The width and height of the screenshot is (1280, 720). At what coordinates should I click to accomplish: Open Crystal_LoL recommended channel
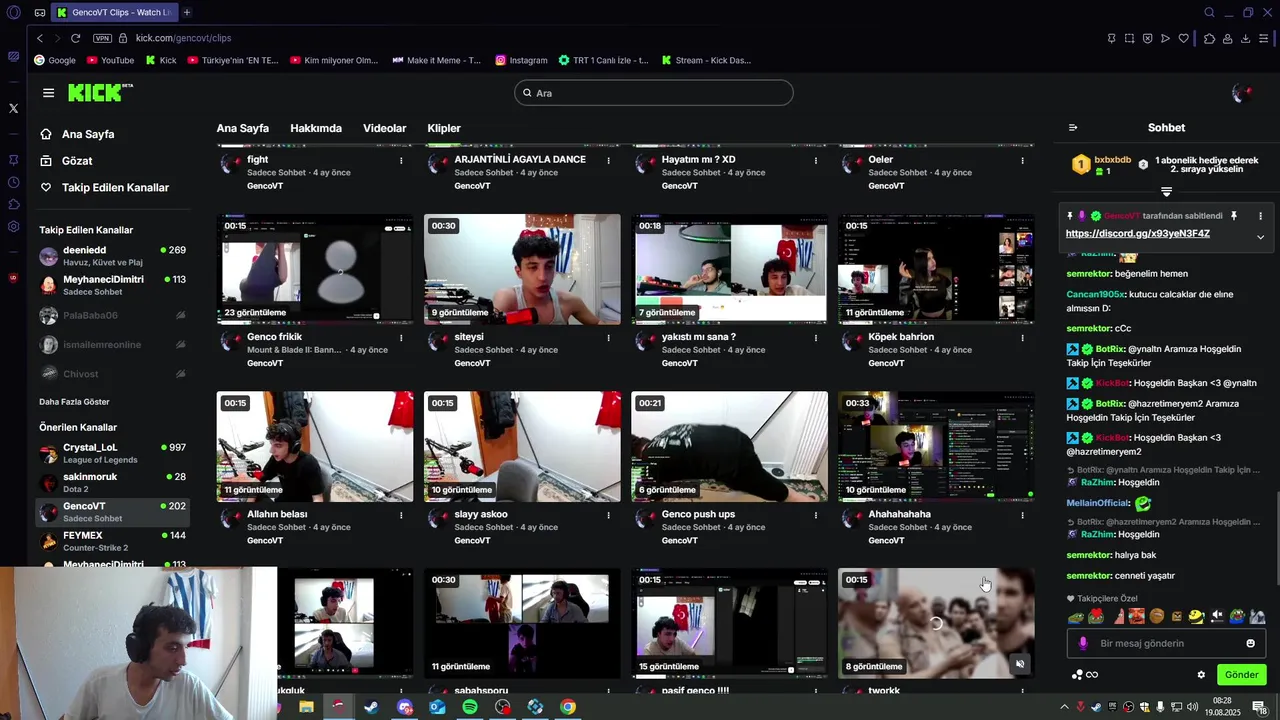coord(112,453)
